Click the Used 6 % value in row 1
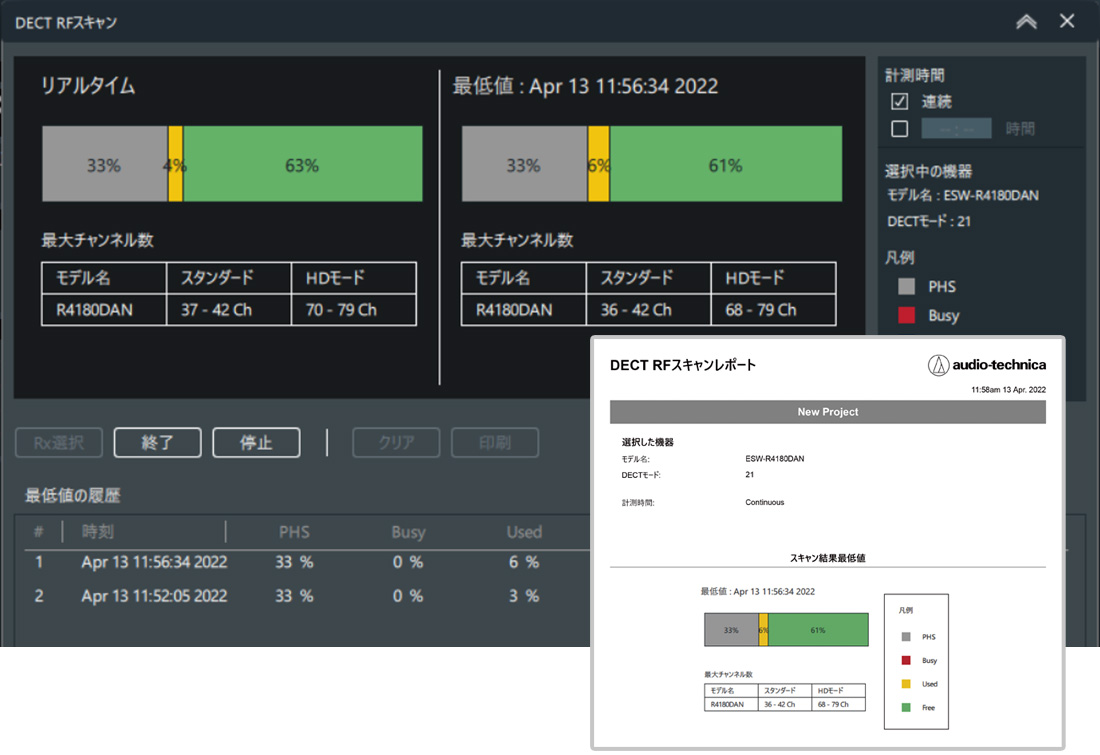The height and width of the screenshot is (755, 1100). click(524, 562)
